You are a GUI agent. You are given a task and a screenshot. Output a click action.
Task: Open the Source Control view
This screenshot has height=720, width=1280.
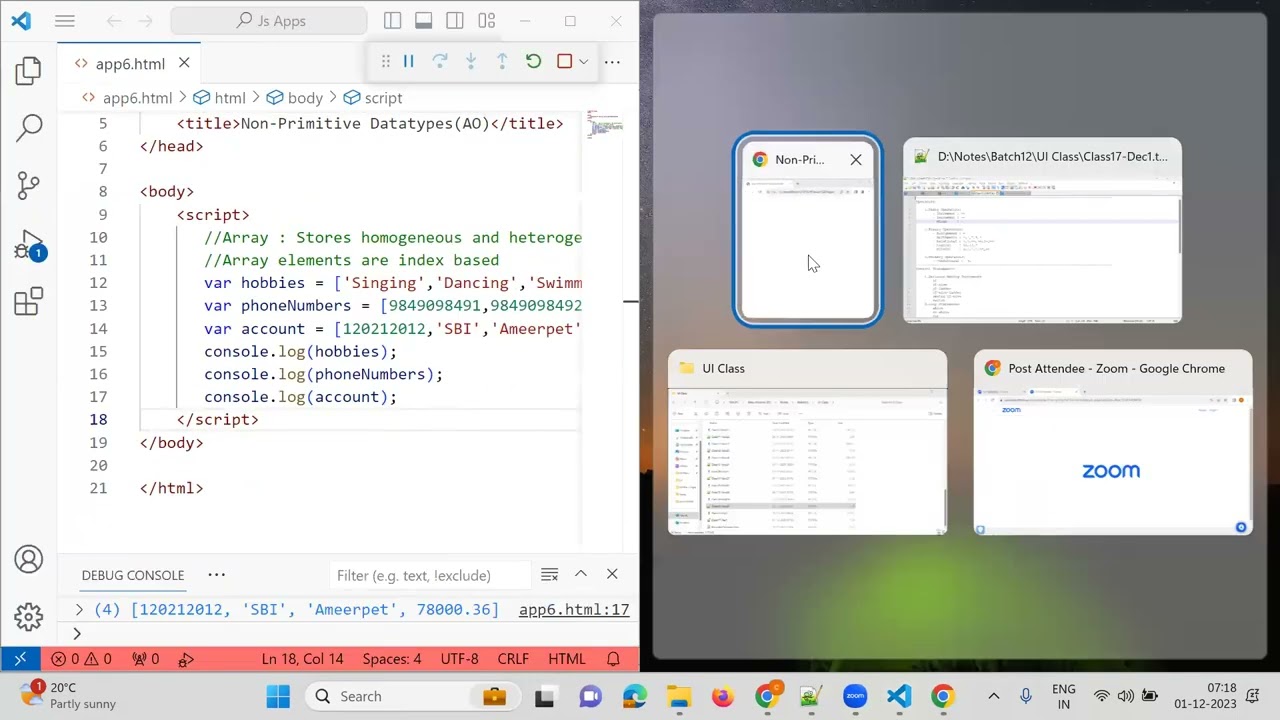point(29,185)
